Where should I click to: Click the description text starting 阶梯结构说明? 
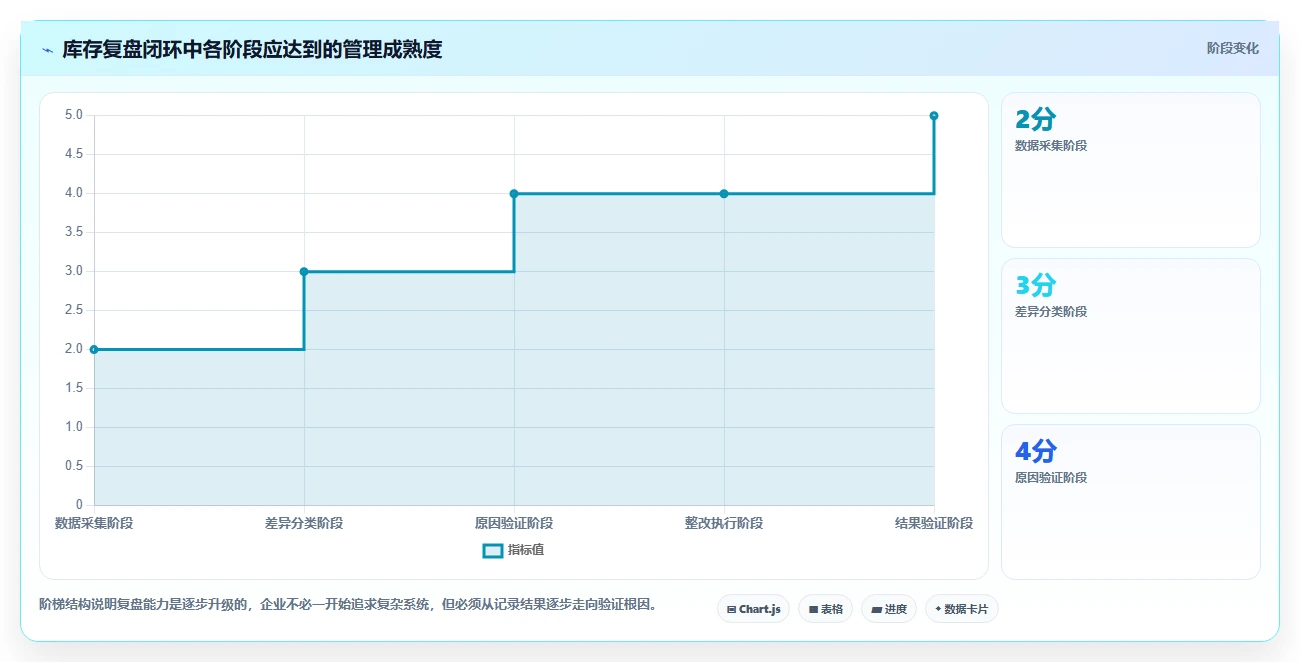pos(350,604)
